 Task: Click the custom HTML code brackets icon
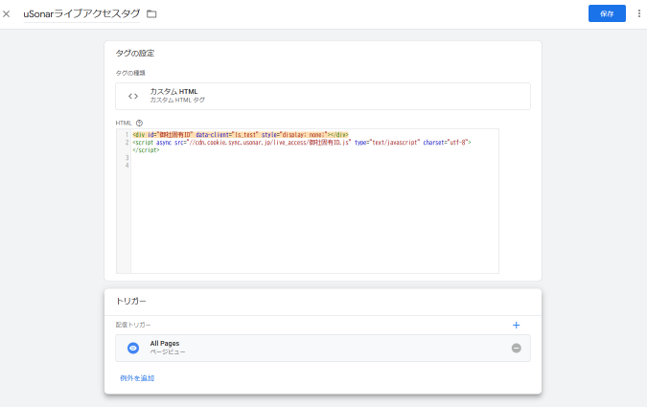click(x=133, y=96)
